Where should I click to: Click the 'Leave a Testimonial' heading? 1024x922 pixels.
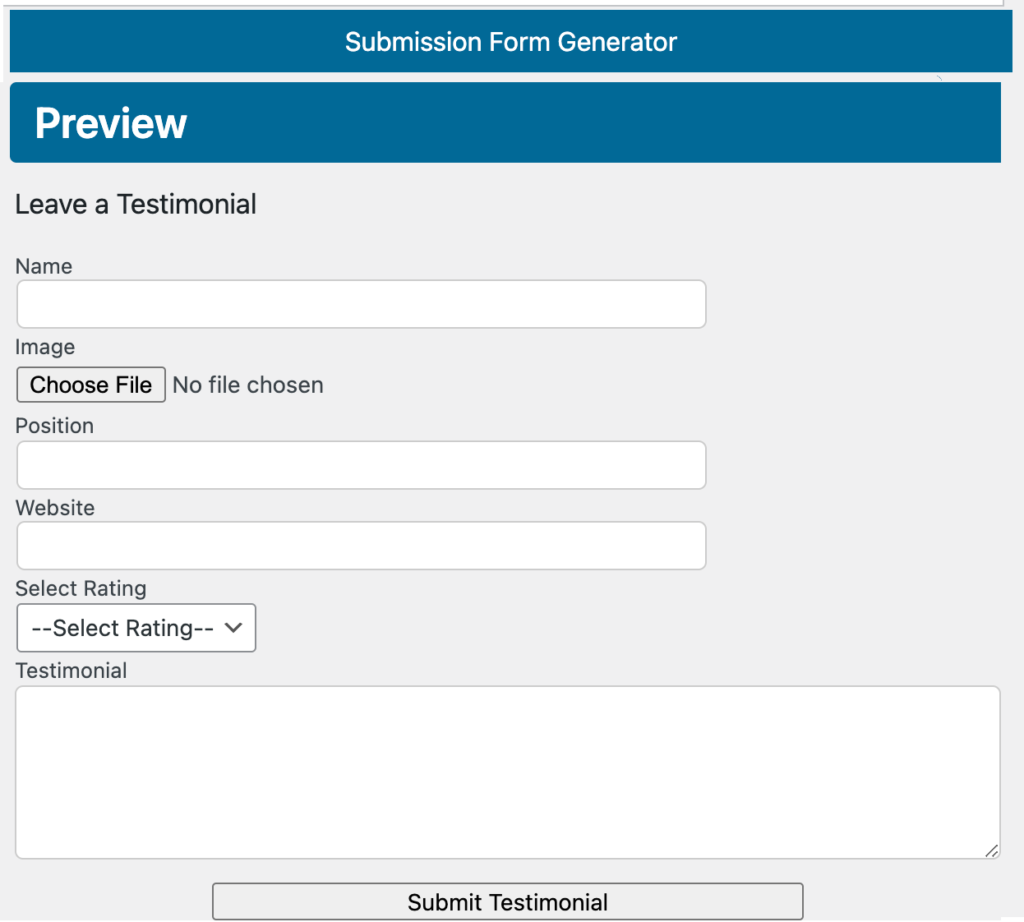coord(136,204)
